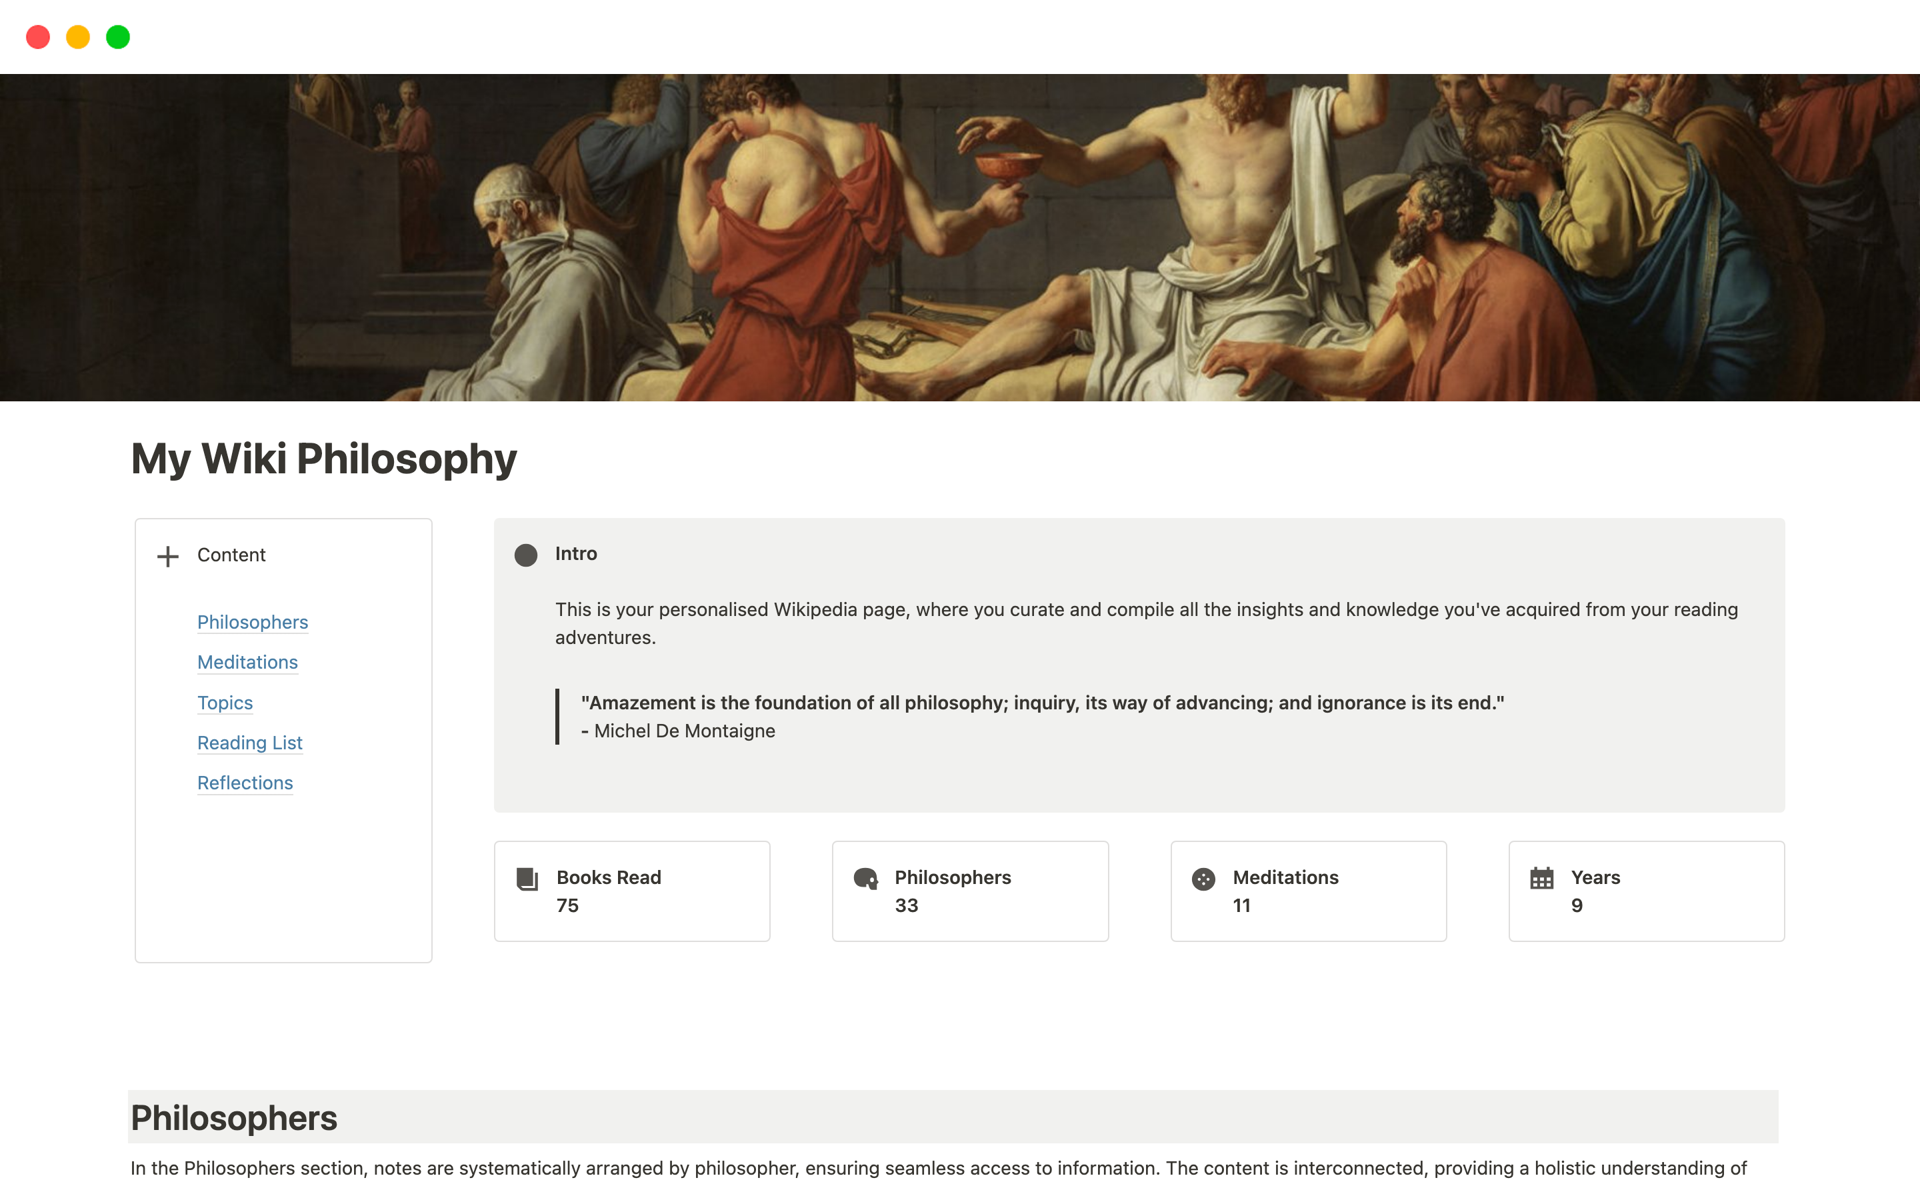Click the Years stat card

pyautogui.click(x=1646, y=891)
